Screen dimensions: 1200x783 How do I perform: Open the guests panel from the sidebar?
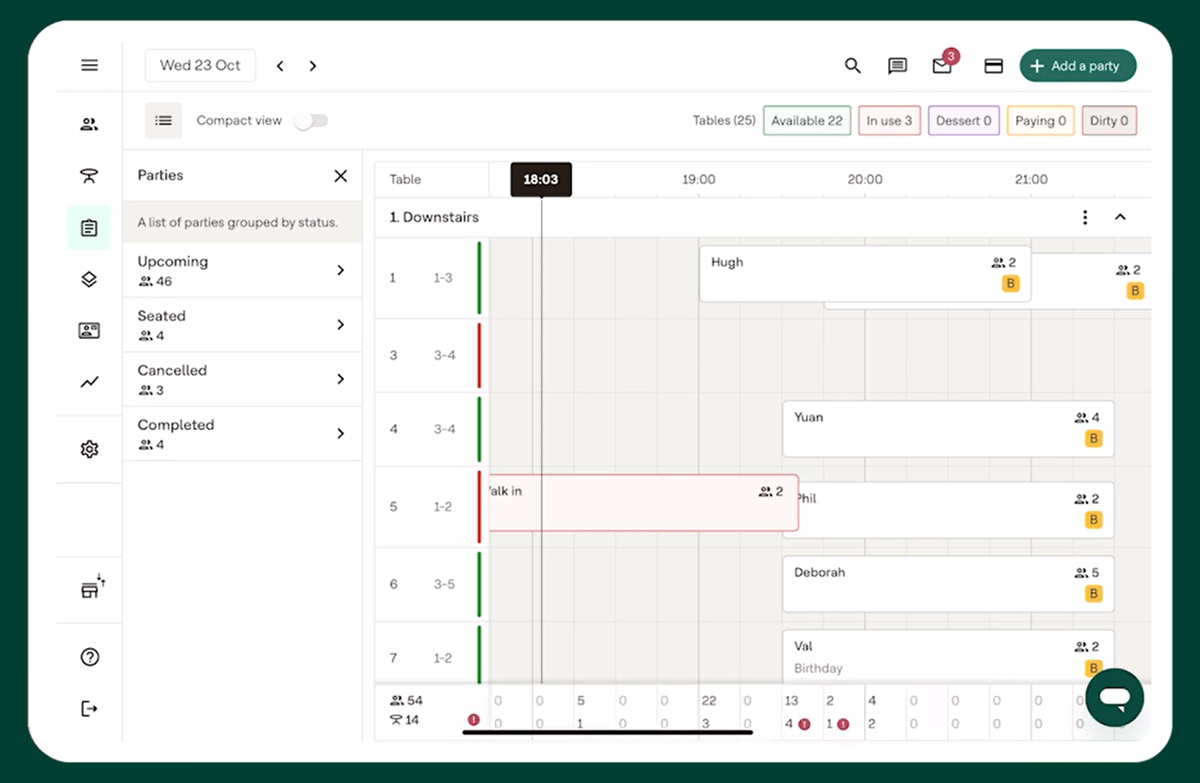coord(89,122)
